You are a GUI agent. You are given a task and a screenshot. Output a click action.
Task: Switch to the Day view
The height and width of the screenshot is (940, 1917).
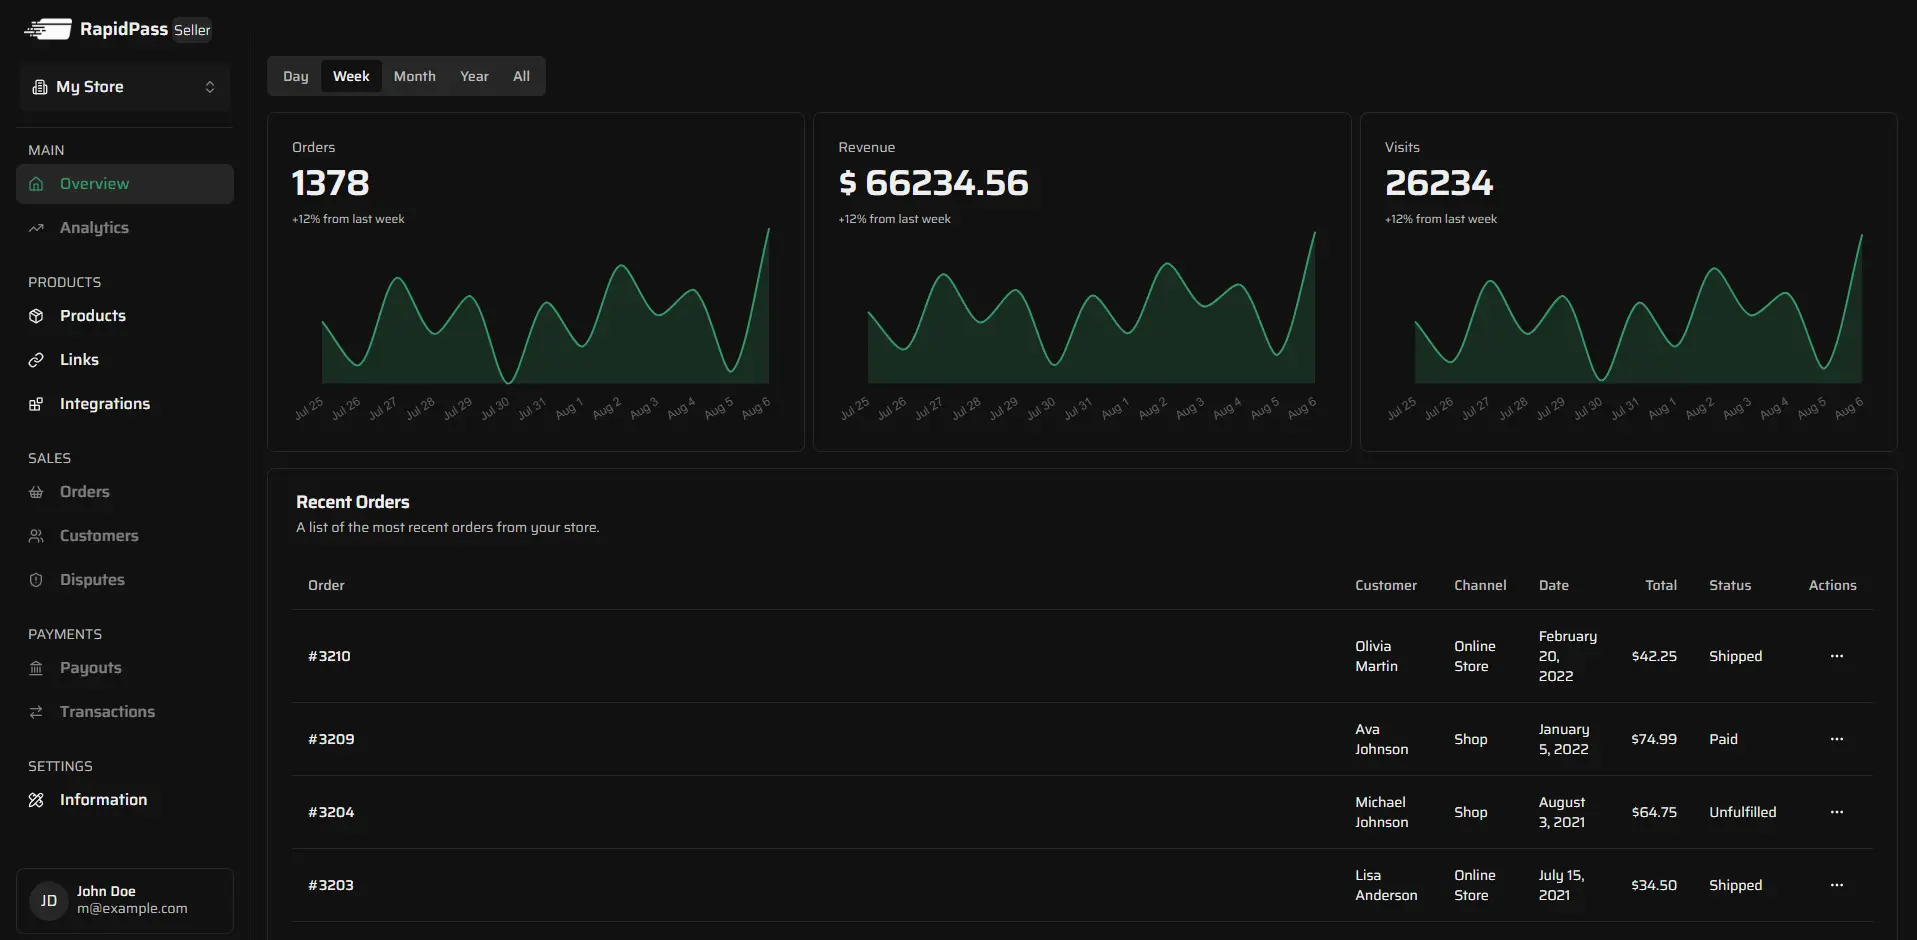coord(296,76)
